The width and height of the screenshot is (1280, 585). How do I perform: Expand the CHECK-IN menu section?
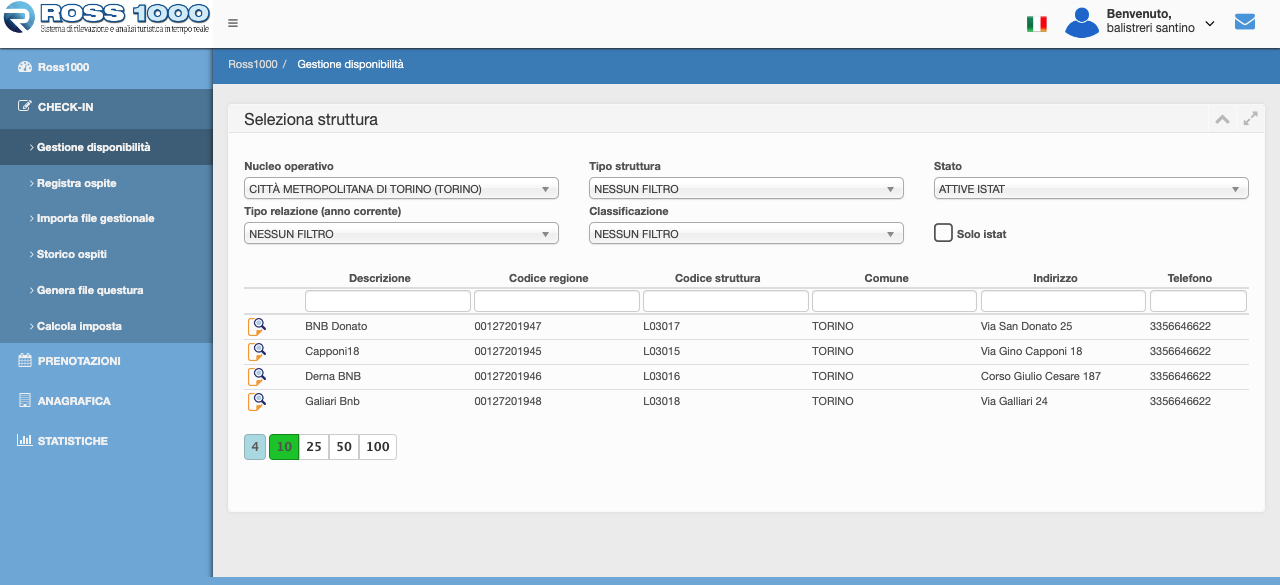tap(106, 107)
